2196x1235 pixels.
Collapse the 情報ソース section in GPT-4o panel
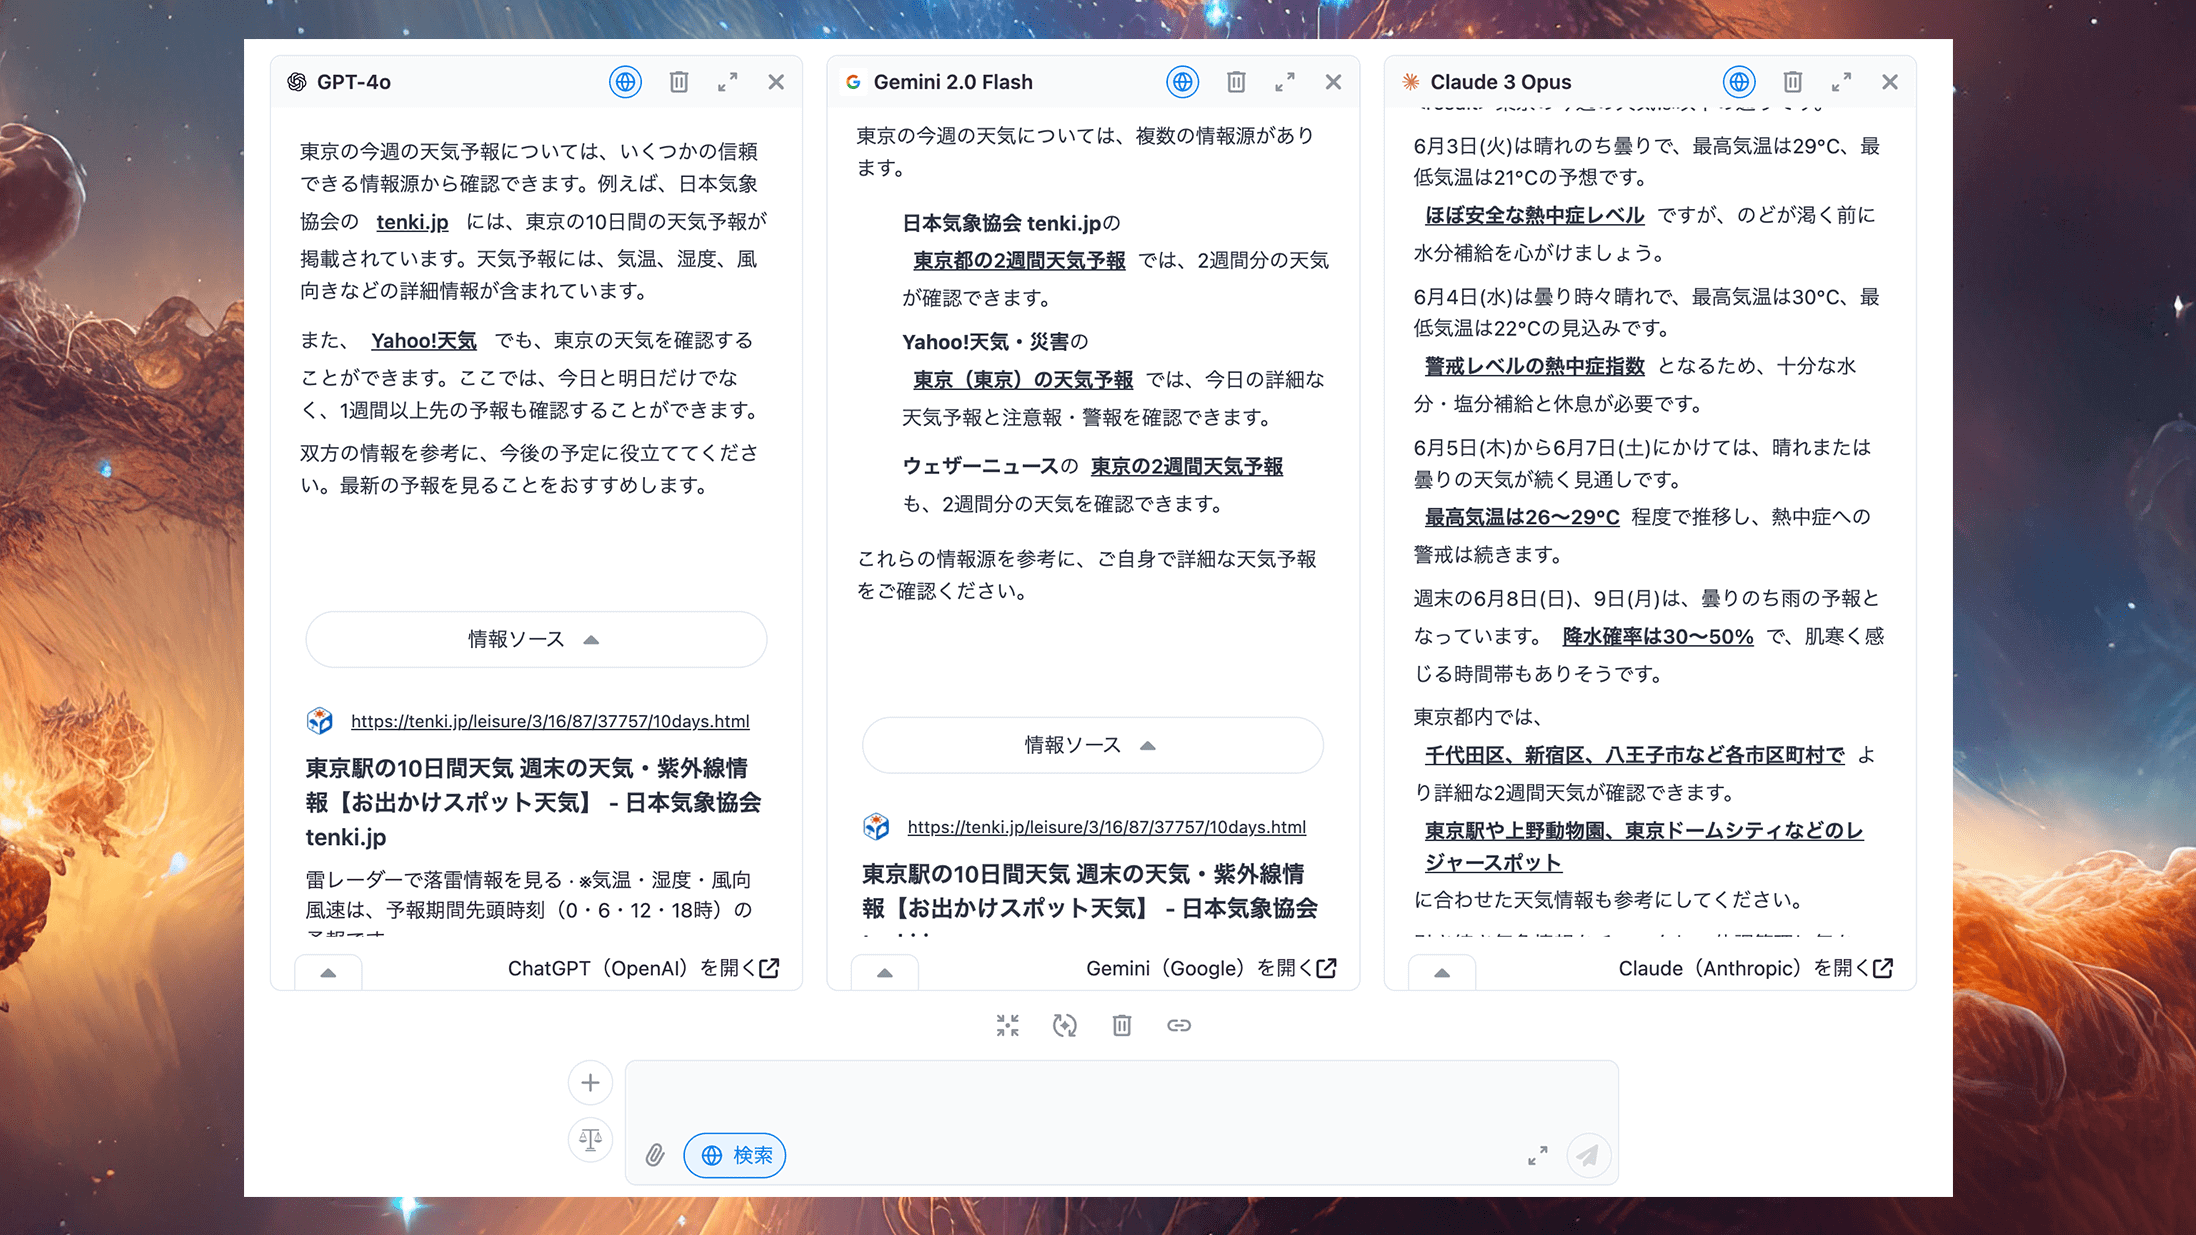[535, 639]
